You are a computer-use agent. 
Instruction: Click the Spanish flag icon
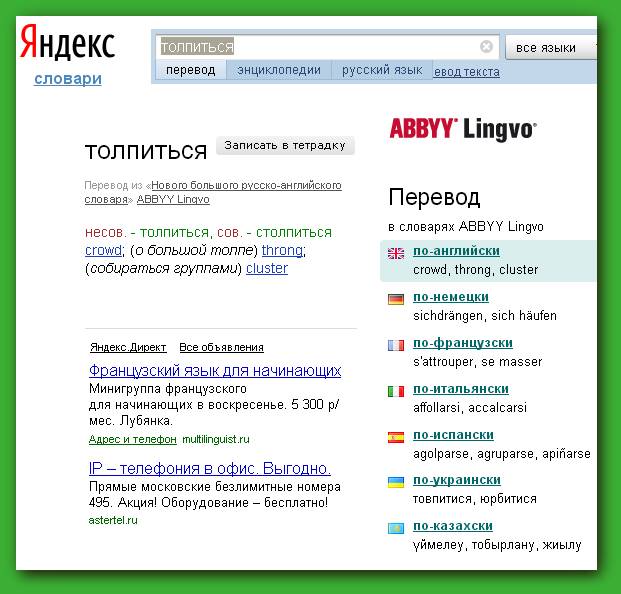[x=396, y=437]
